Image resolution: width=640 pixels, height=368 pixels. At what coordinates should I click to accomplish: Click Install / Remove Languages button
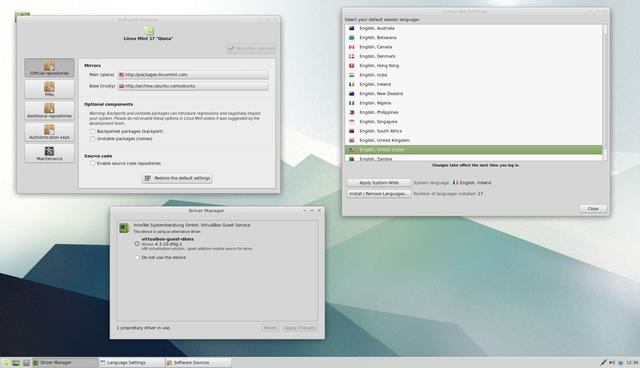click(379, 194)
